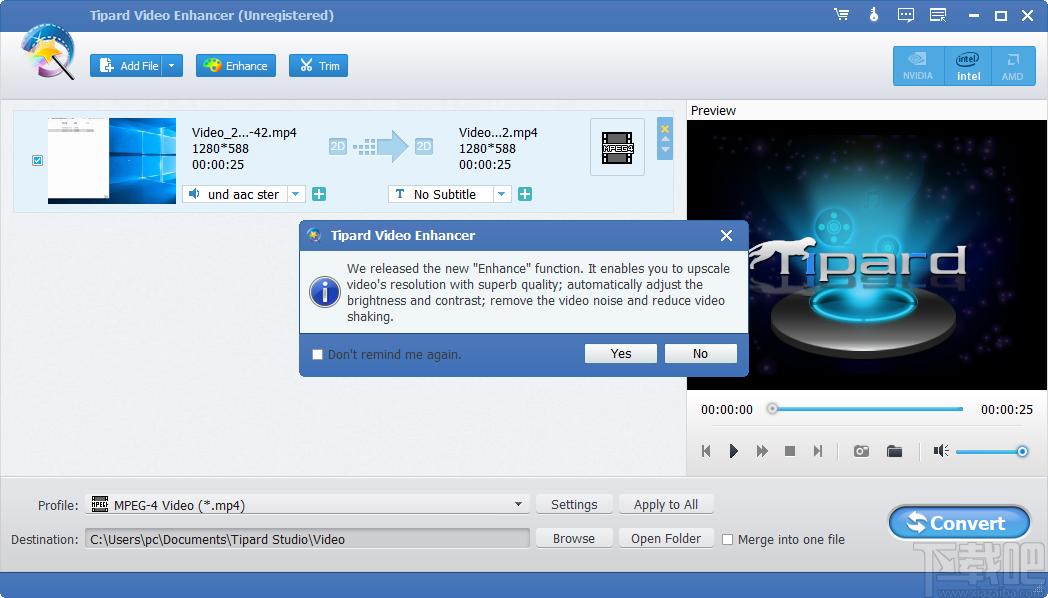Viewport: 1048px width, 598px height.
Task: Stop the preview playback
Action: click(789, 451)
